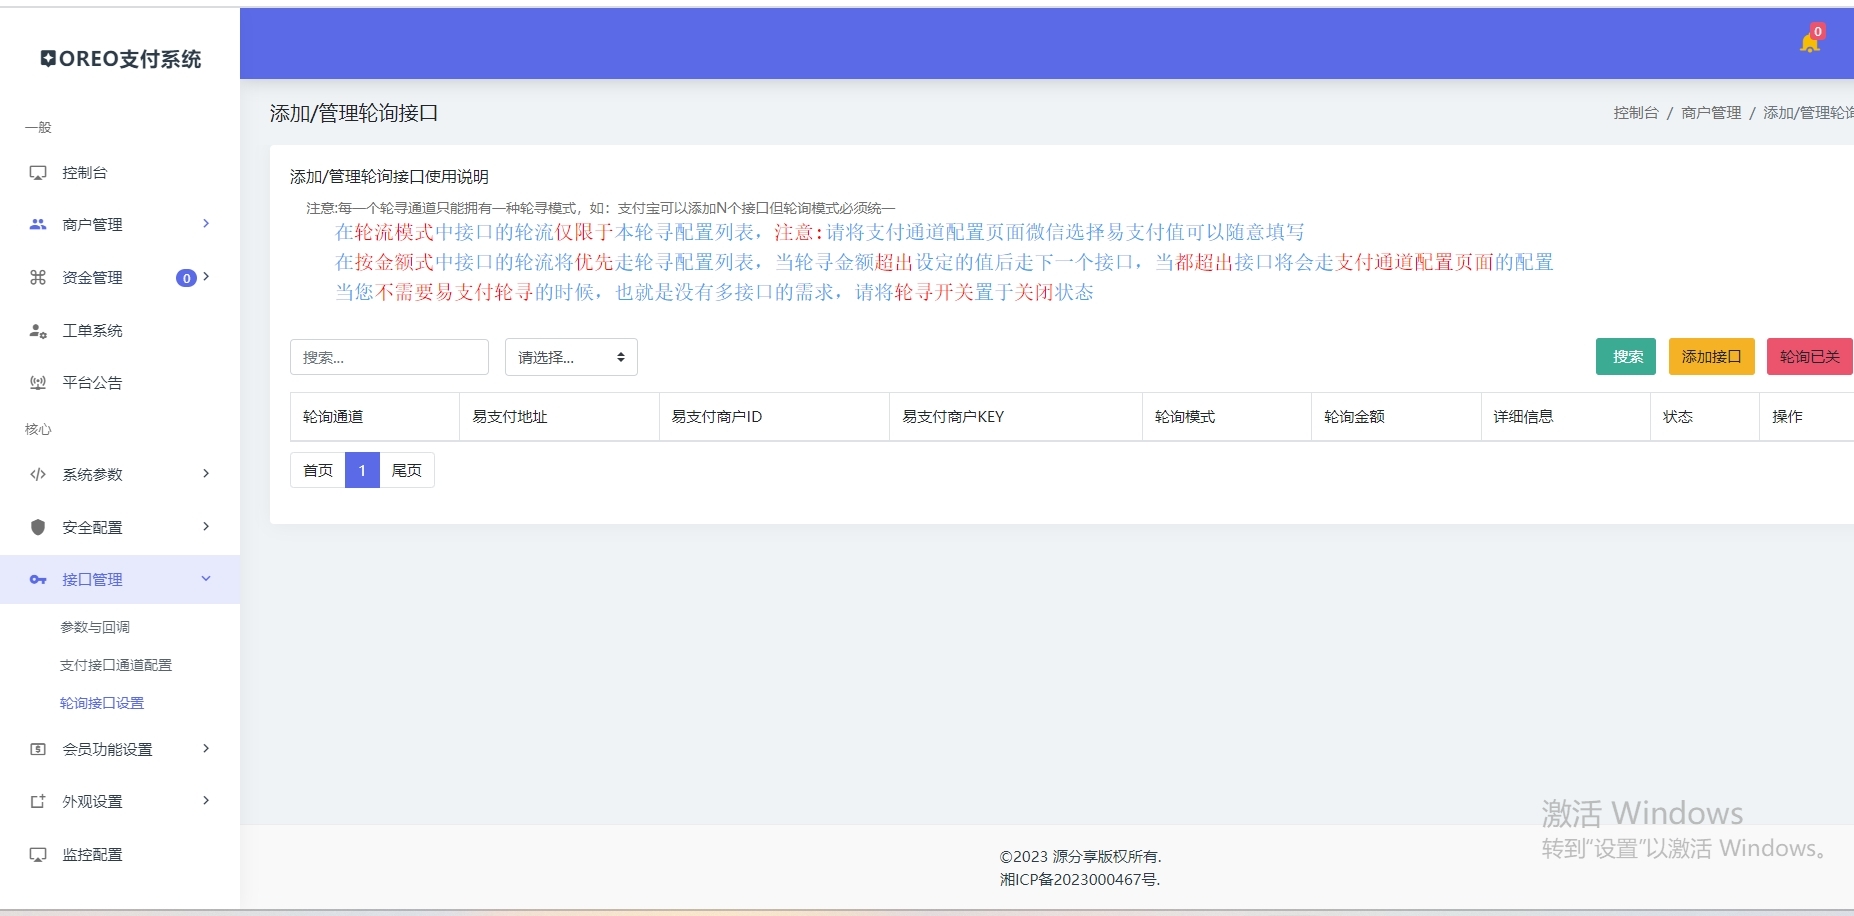Viewport: 1854px width, 916px height.
Task: Click the 添加/管理轮询接口 page title
Action: 354,113
